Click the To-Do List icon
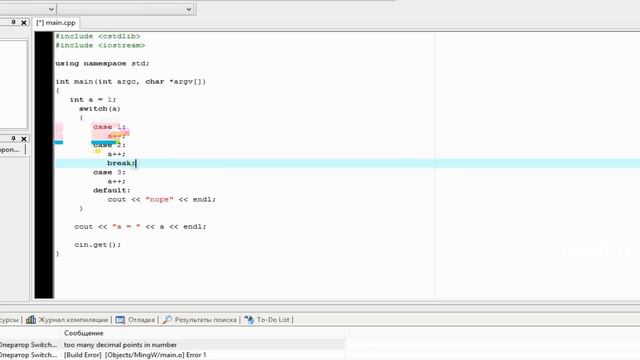Screen dimensions: 640x360 tap(249, 320)
